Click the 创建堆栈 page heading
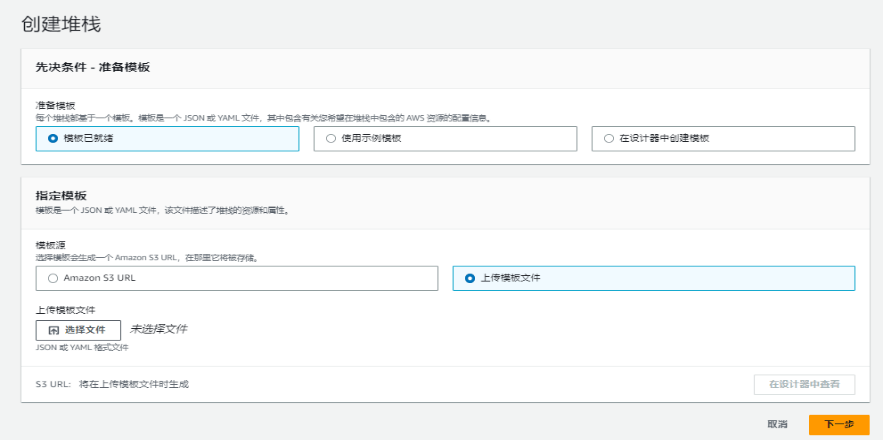 [x=61, y=22]
